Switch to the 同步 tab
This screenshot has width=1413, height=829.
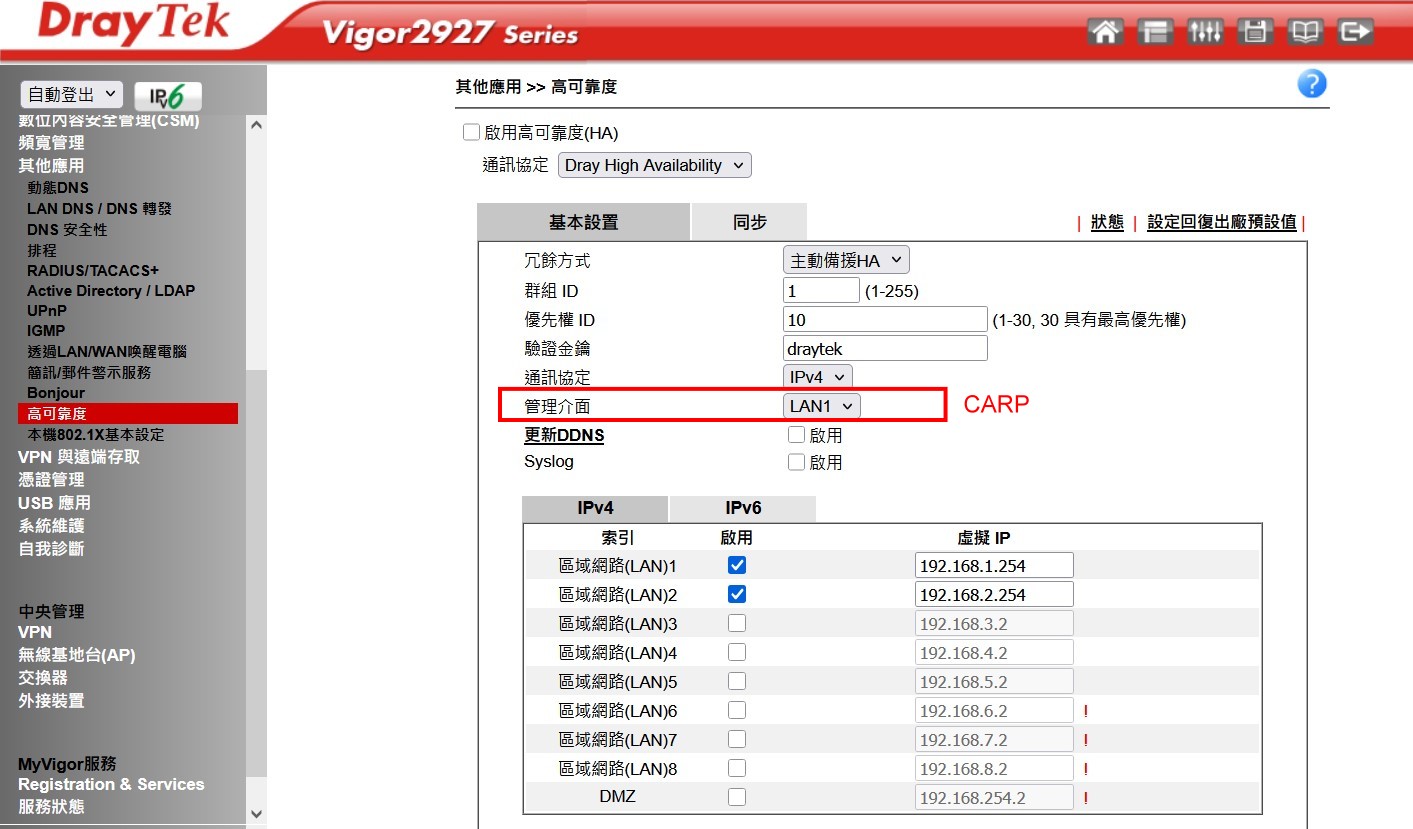click(749, 222)
